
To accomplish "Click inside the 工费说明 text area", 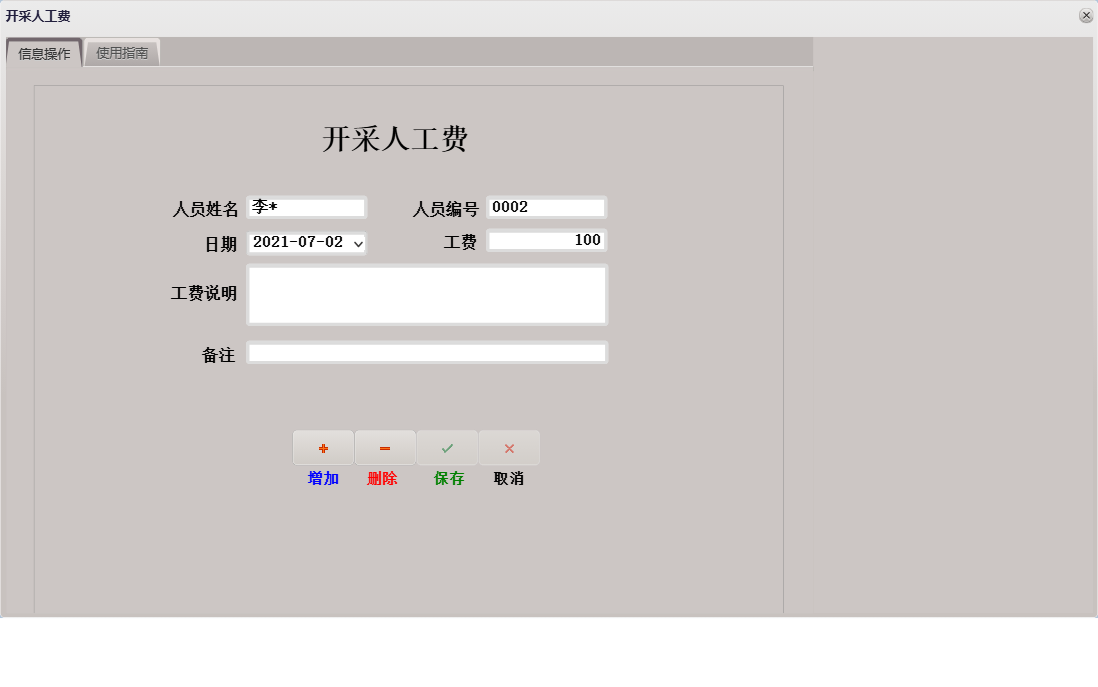I will click(x=427, y=294).
